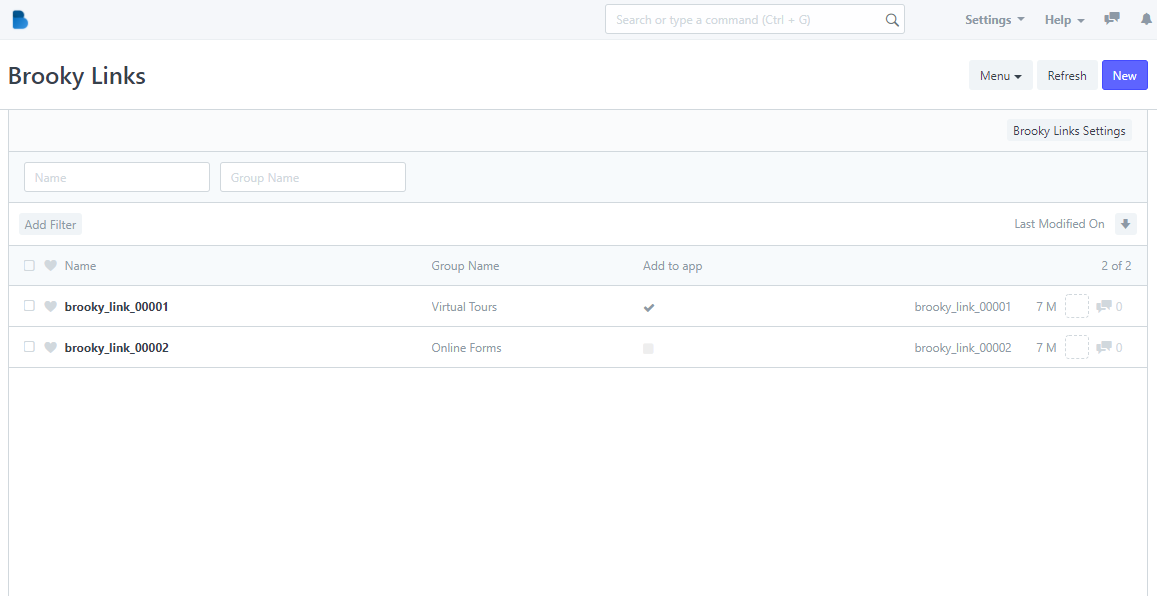Viewport: 1157px width, 596px height.
Task: Open the notifications bell
Action: click(1146, 20)
